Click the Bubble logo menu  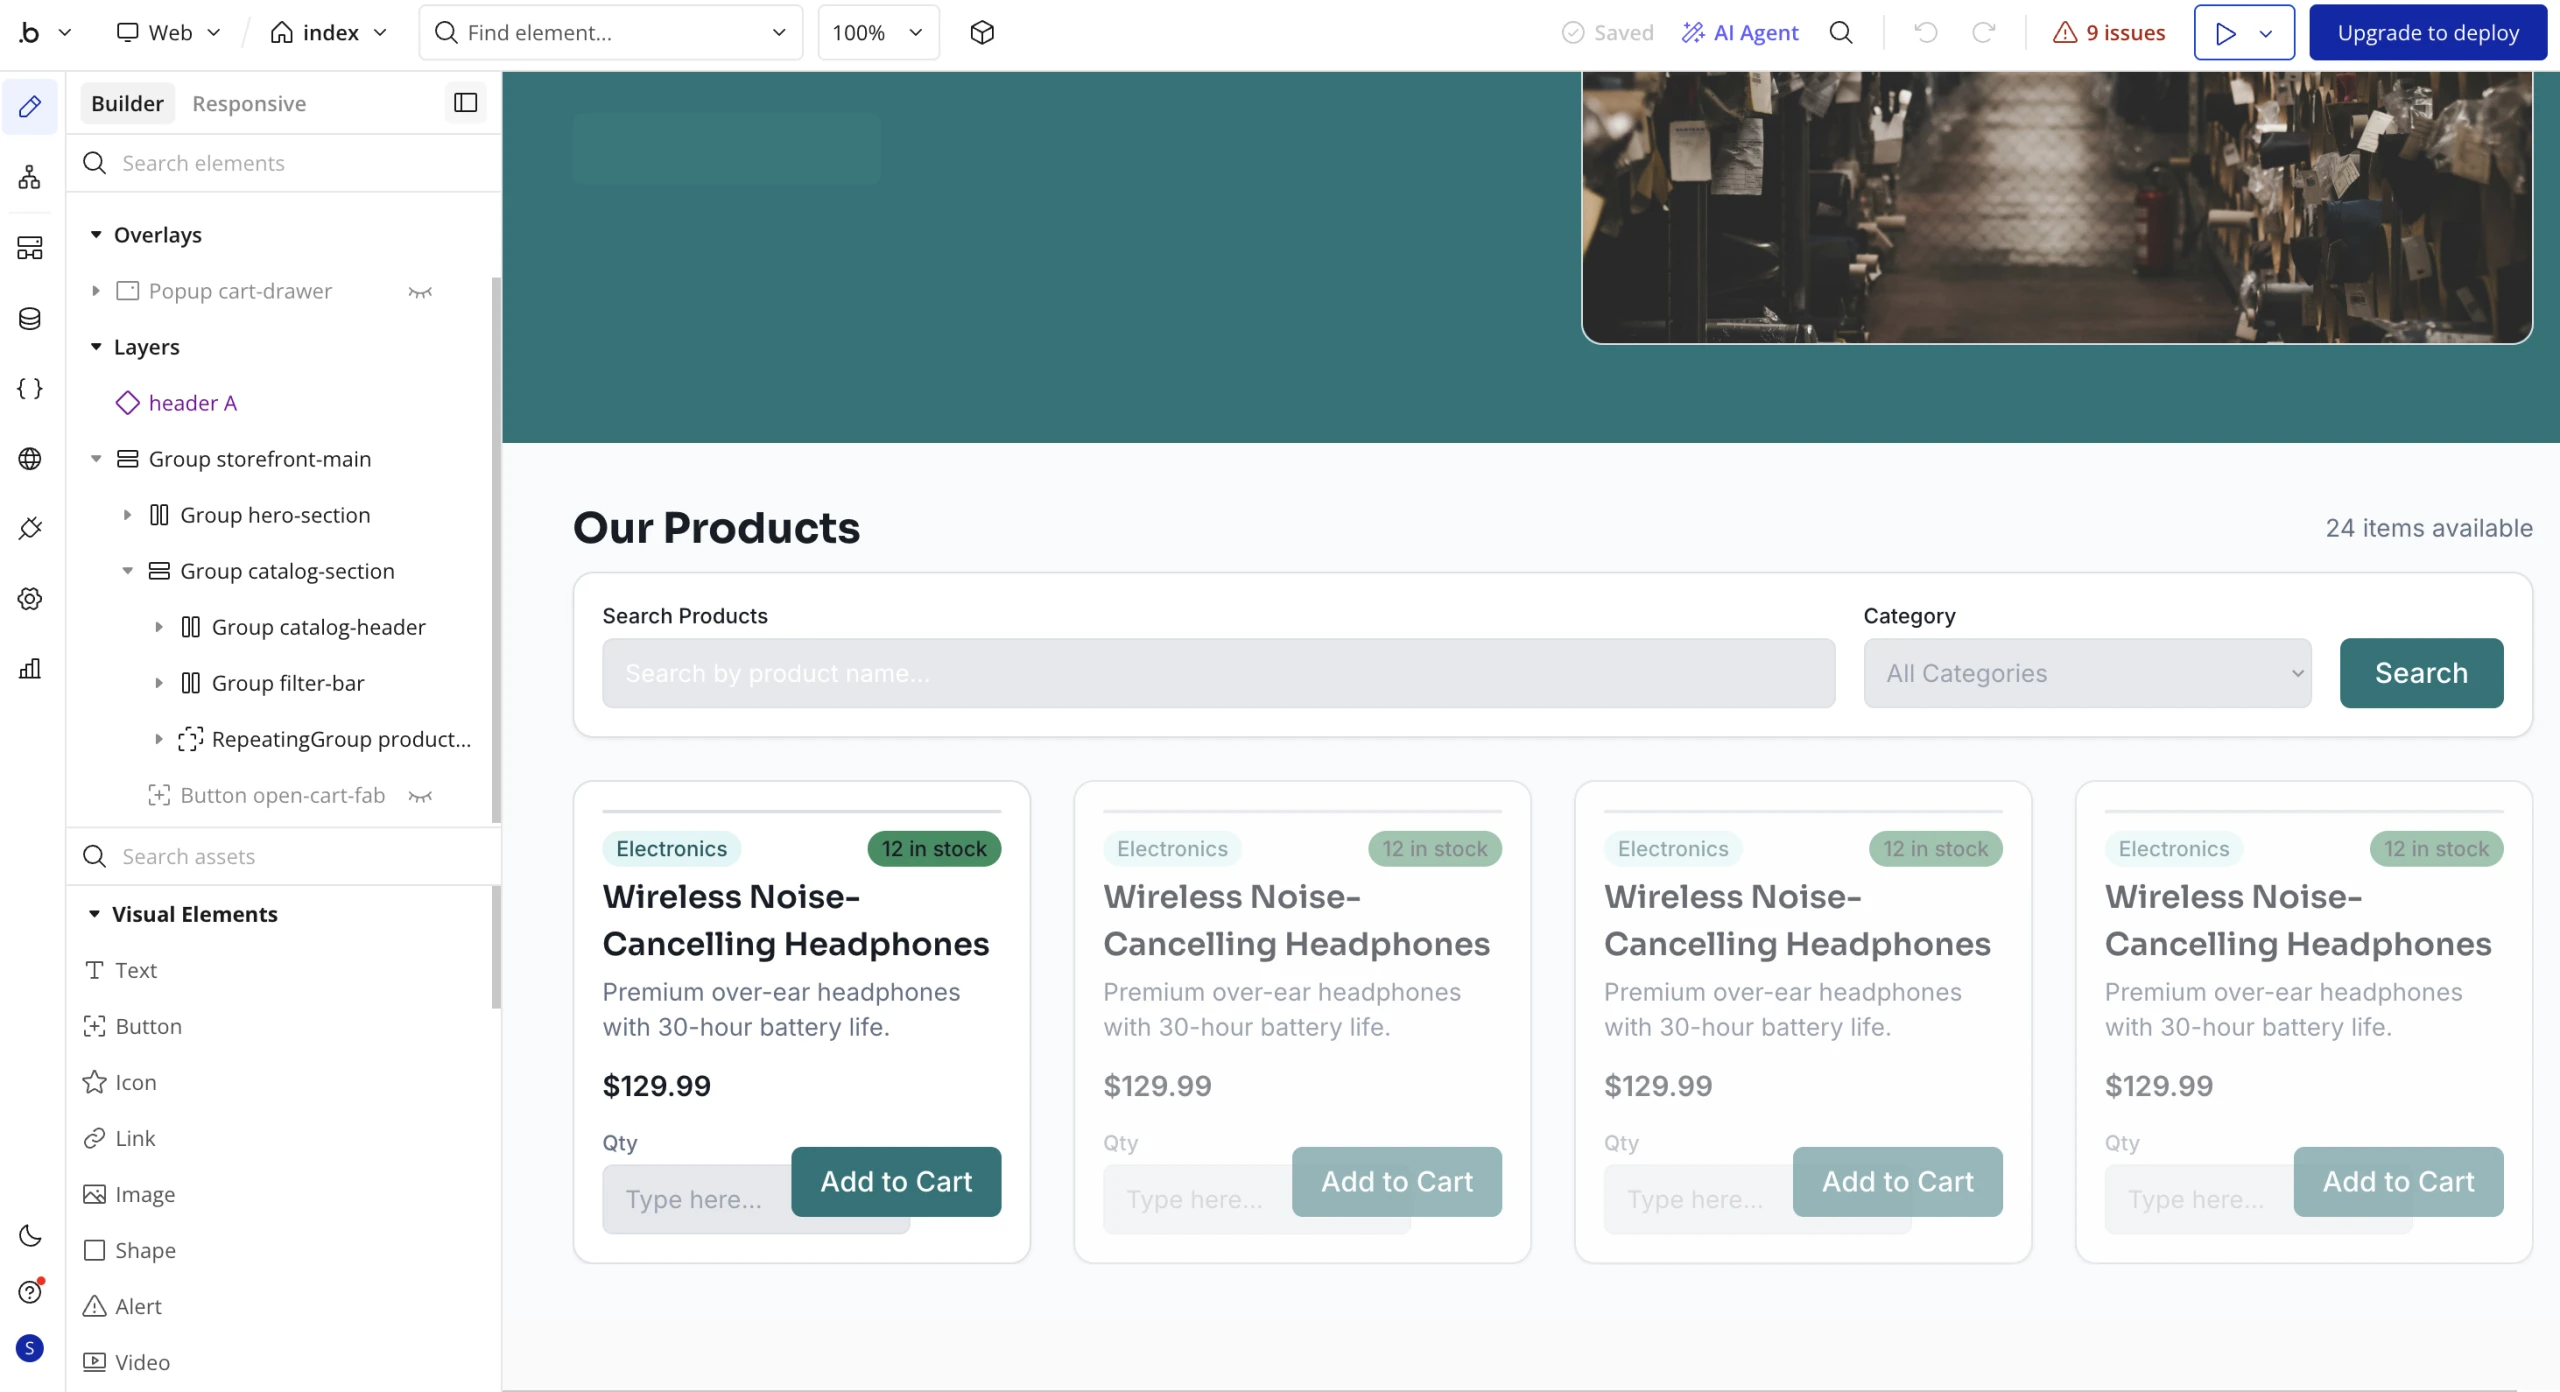click(44, 33)
